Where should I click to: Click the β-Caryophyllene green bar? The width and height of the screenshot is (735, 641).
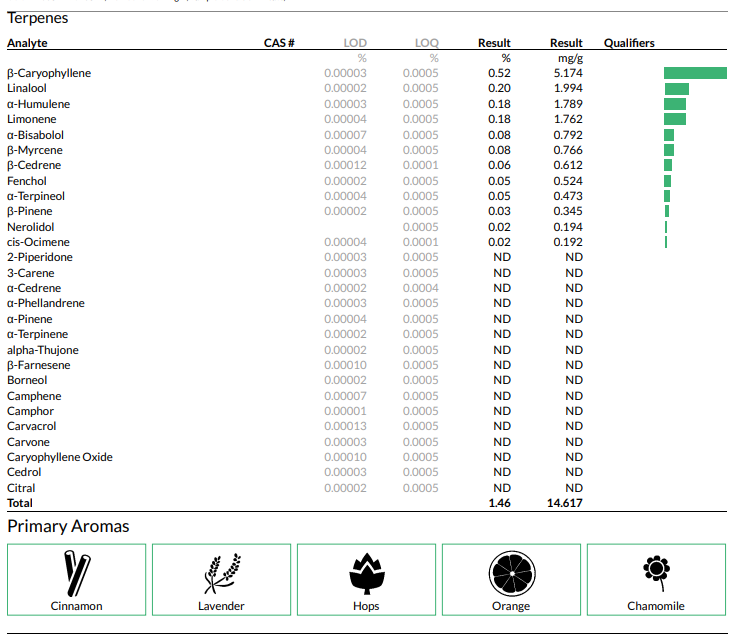[x=695, y=73]
